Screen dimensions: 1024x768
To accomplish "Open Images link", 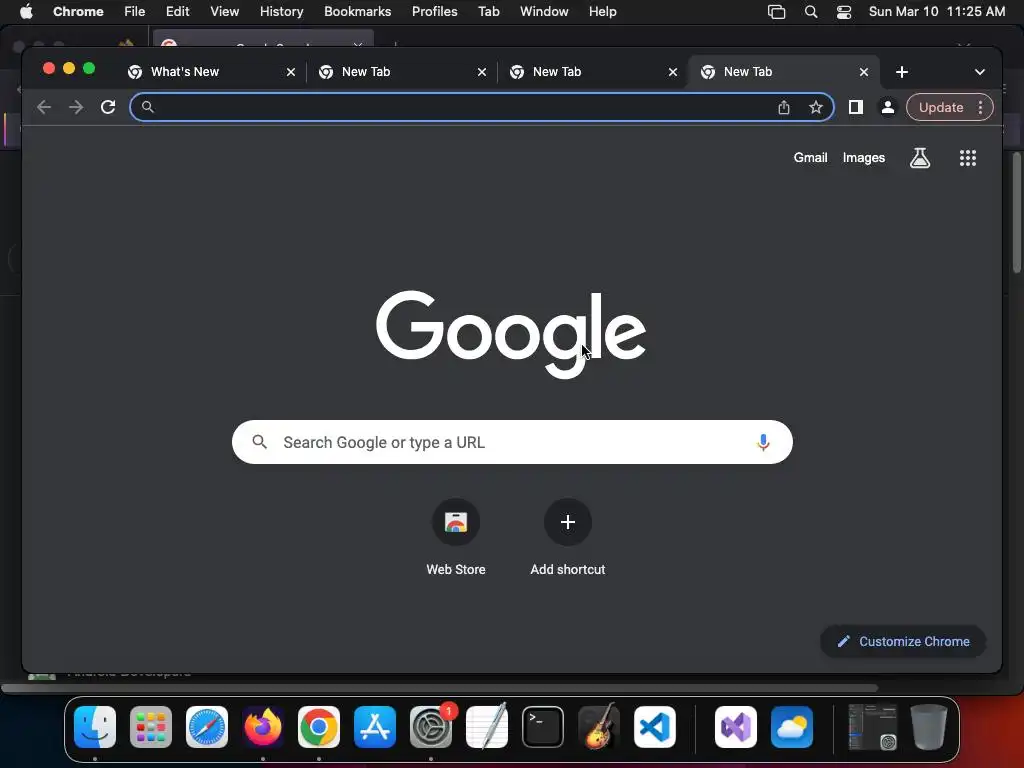I will click(863, 157).
